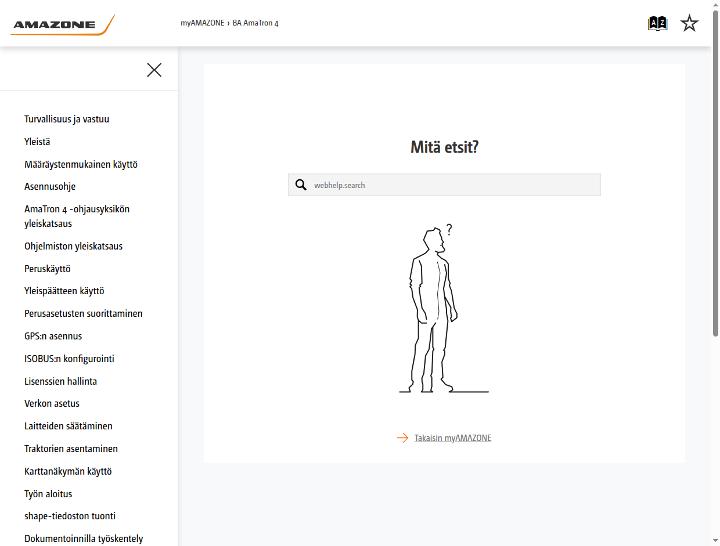Select BA AmaTron 4 breadcrumb
720x546 pixels.
(x=255, y=23)
